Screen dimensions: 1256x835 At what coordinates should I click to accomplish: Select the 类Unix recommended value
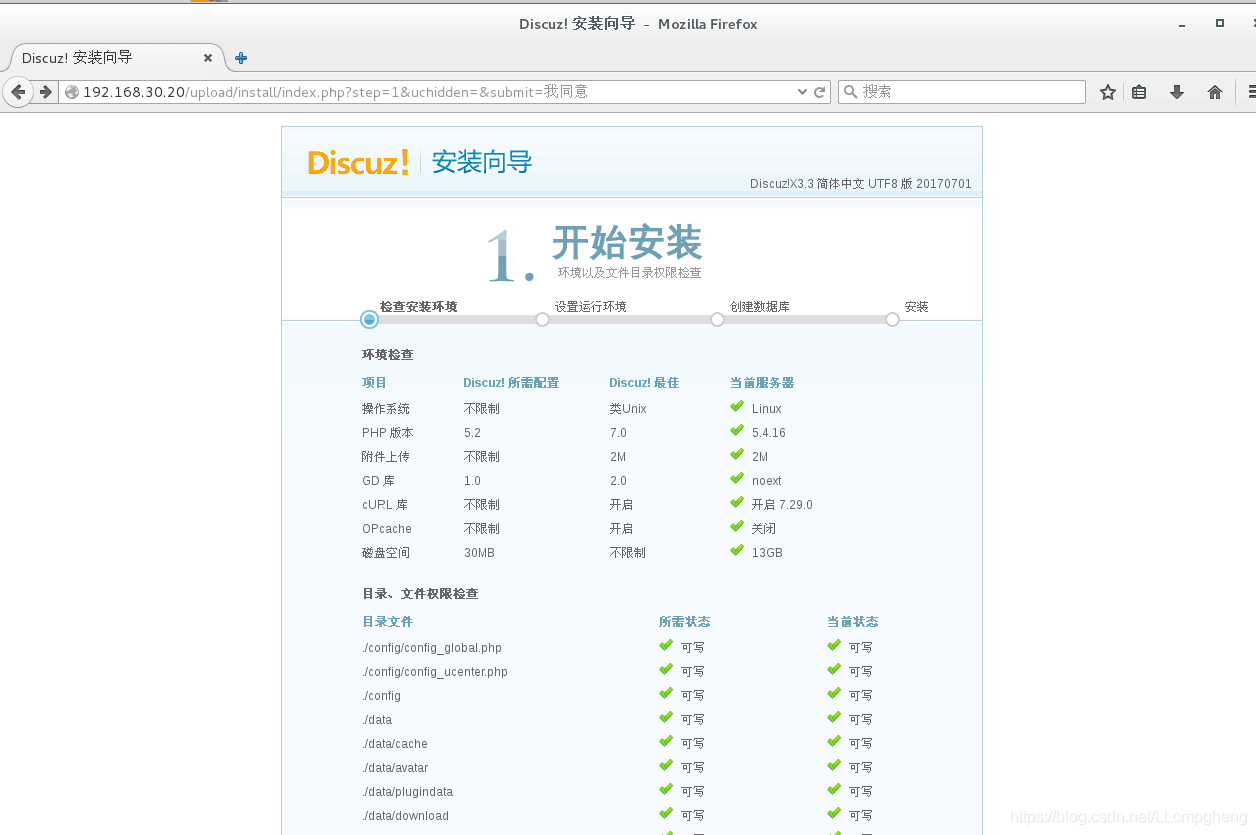[x=628, y=409]
